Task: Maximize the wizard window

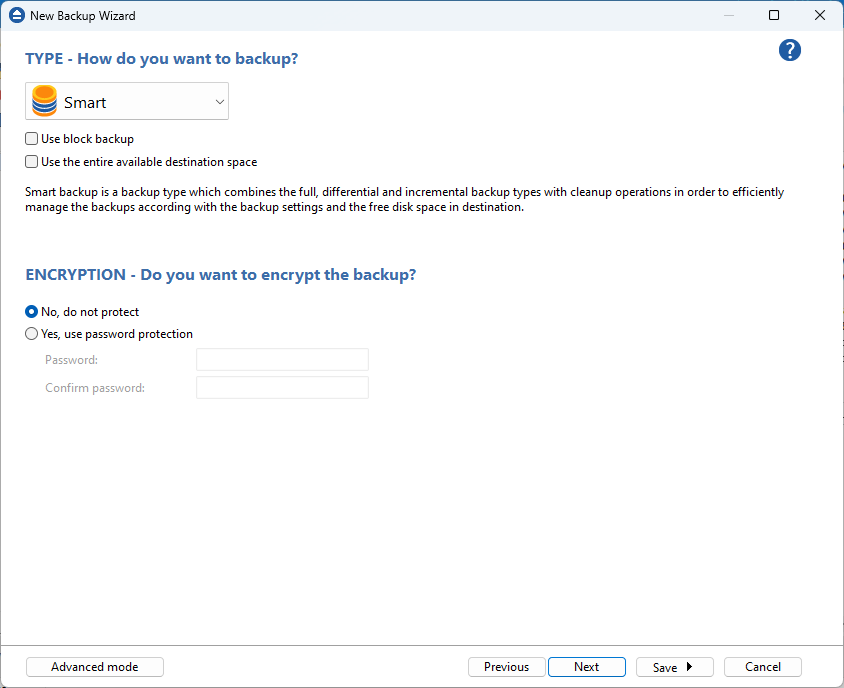Action: [774, 16]
